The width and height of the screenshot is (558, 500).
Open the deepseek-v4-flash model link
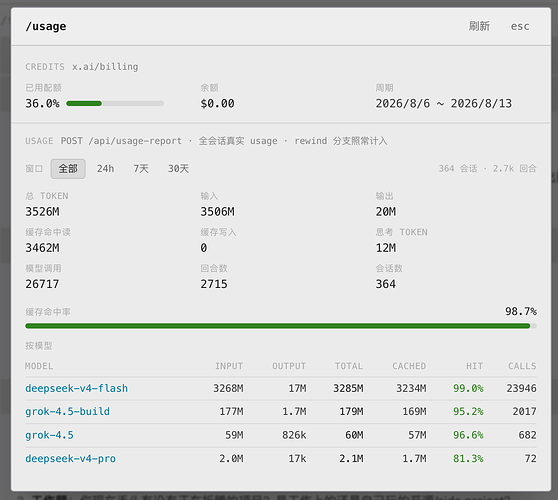(77, 388)
